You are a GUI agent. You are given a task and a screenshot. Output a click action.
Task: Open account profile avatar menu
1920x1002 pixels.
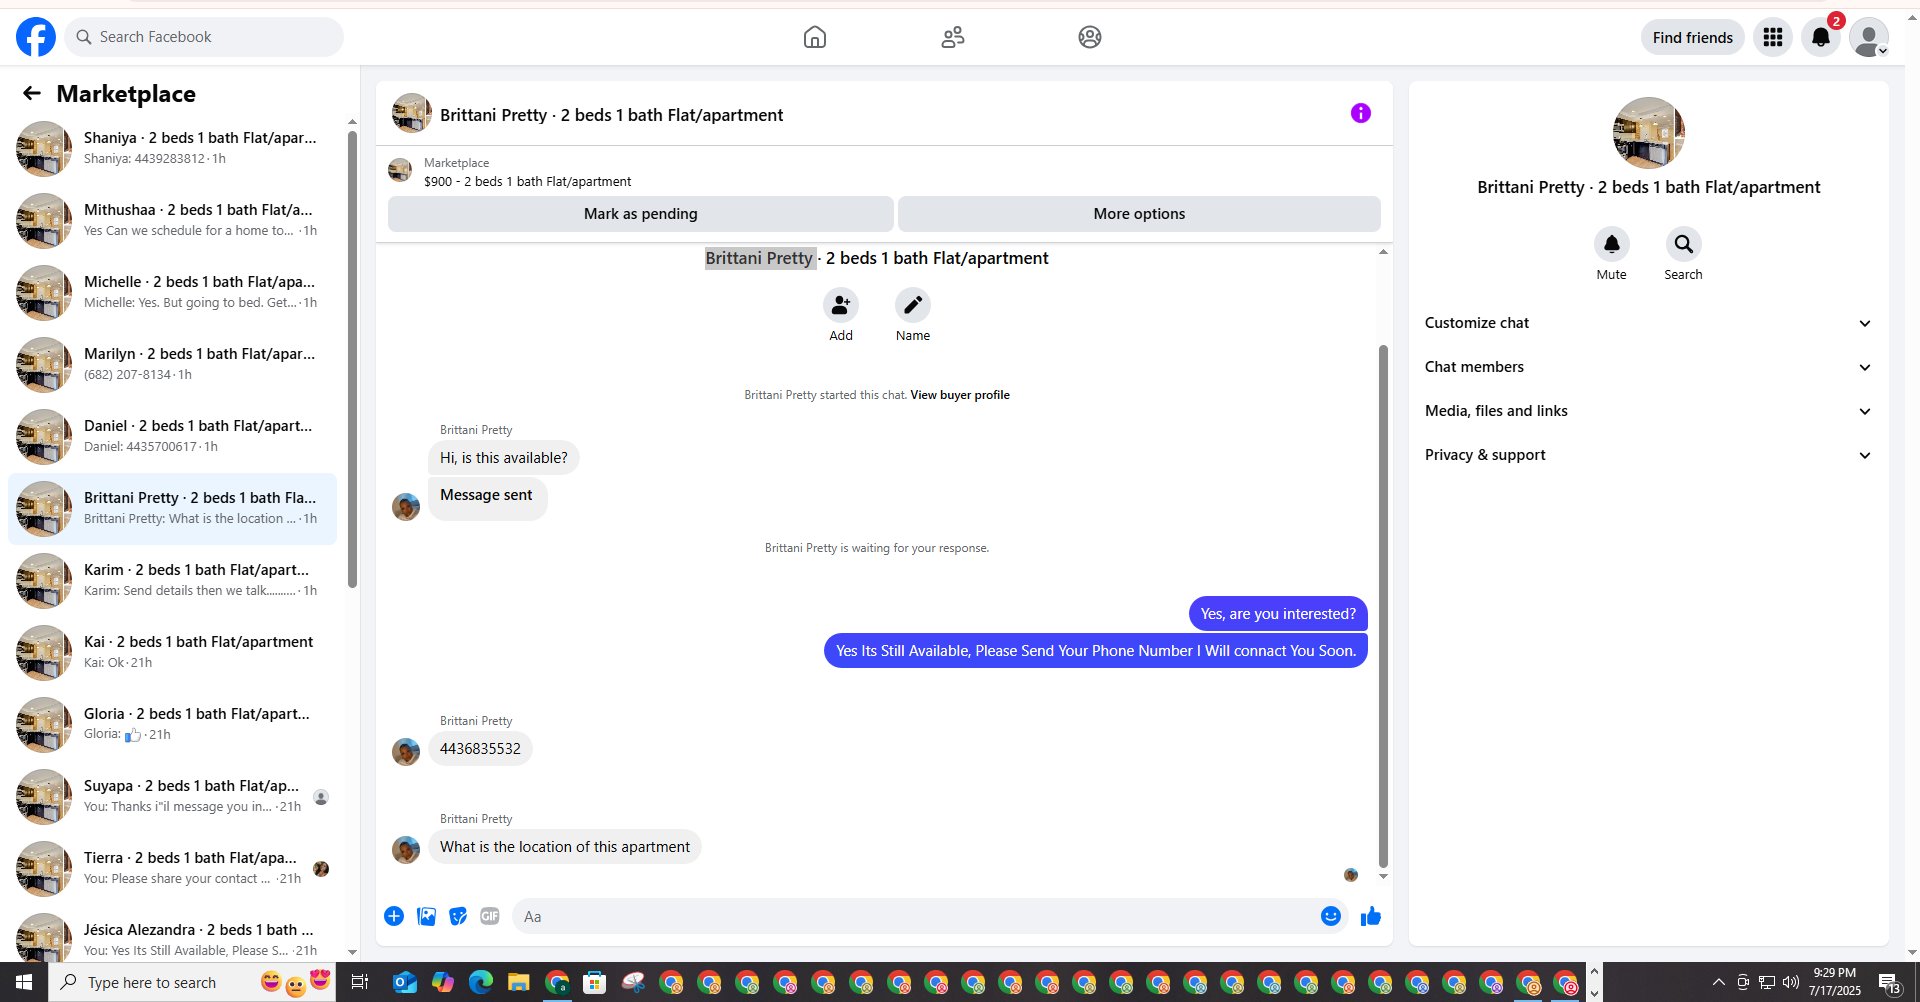pos(1869,37)
